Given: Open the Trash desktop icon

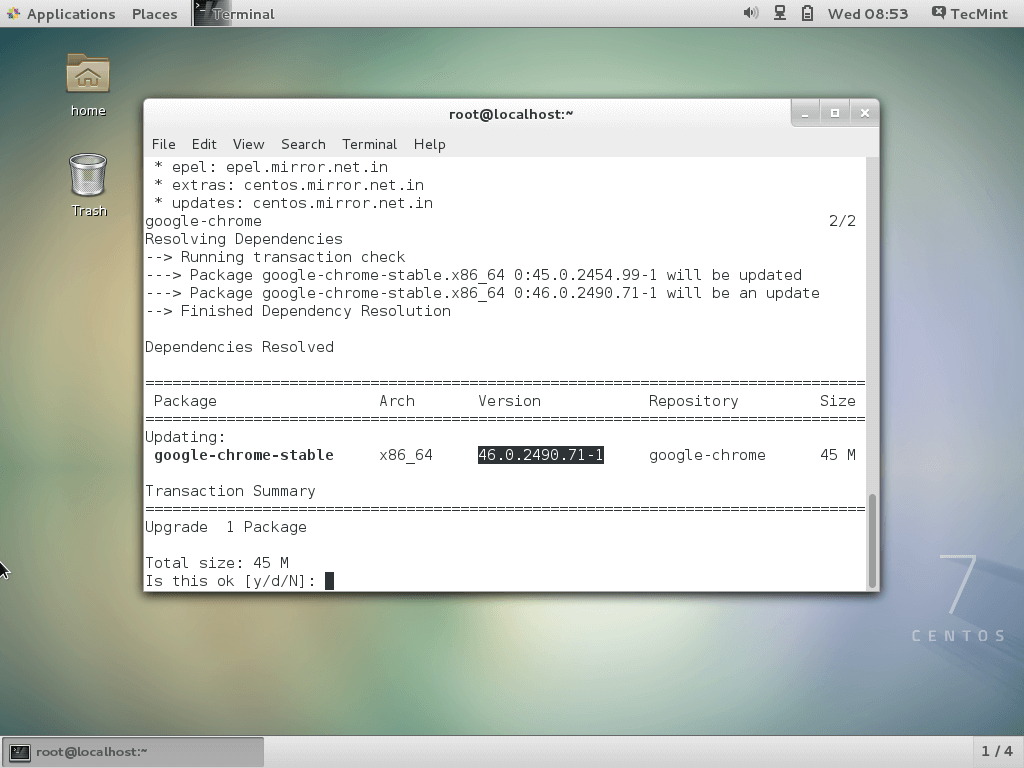Looking at the screenshot, I should (88, 176).
